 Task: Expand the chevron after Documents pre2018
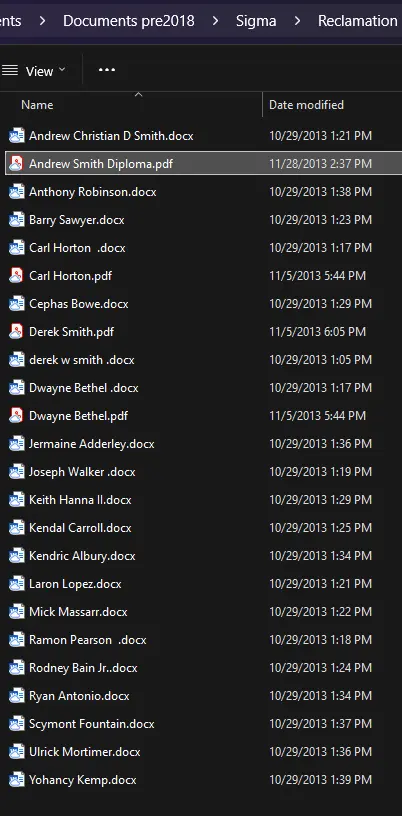pyautogui.click(x=216, y=21)
